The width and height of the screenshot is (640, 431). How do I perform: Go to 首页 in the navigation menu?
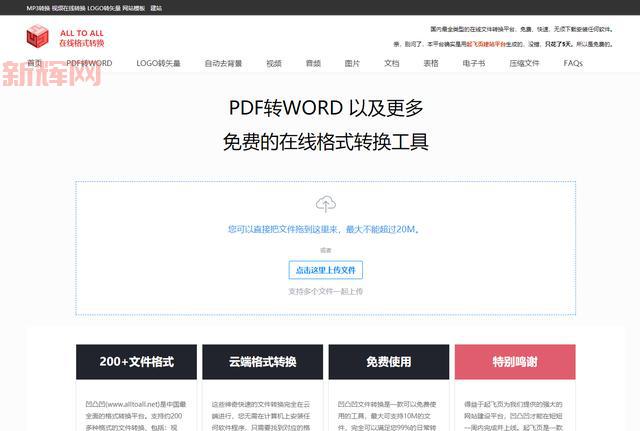coord(35,63)
